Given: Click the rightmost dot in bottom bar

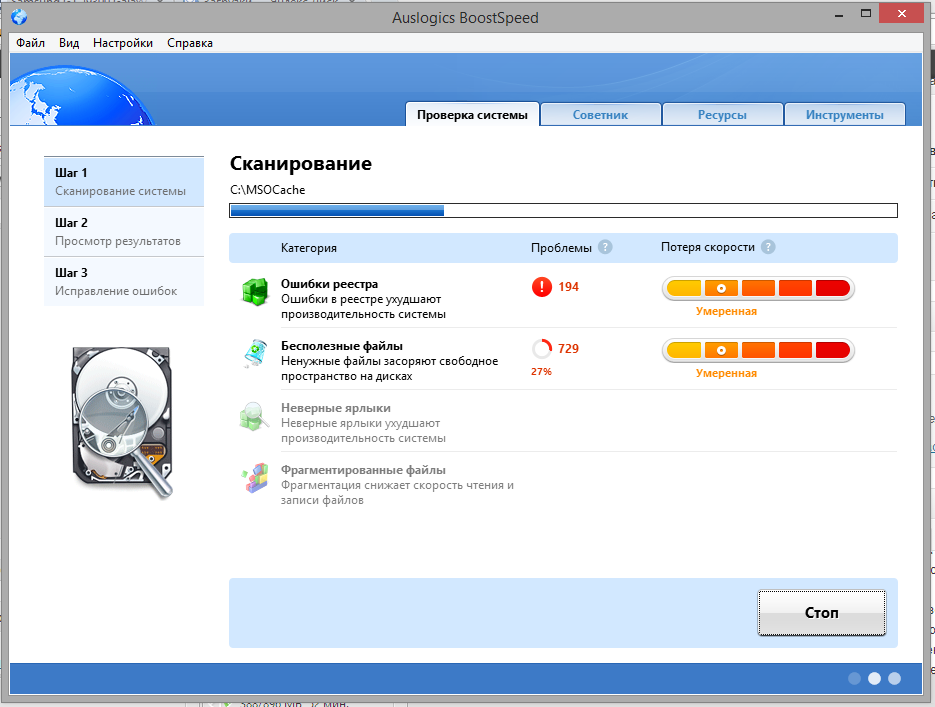Looking at the screenshot, I should pyautogui.click(x=894, y=678).
